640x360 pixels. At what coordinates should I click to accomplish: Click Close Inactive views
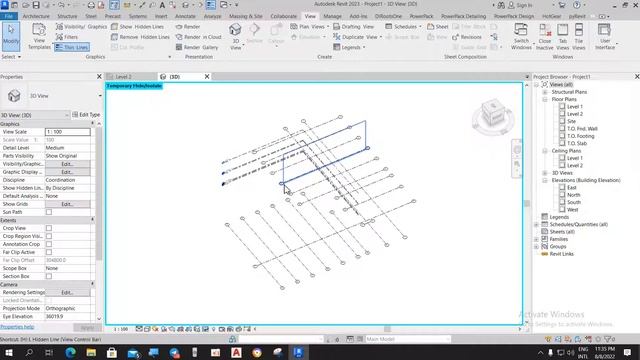tap(544, 37)
